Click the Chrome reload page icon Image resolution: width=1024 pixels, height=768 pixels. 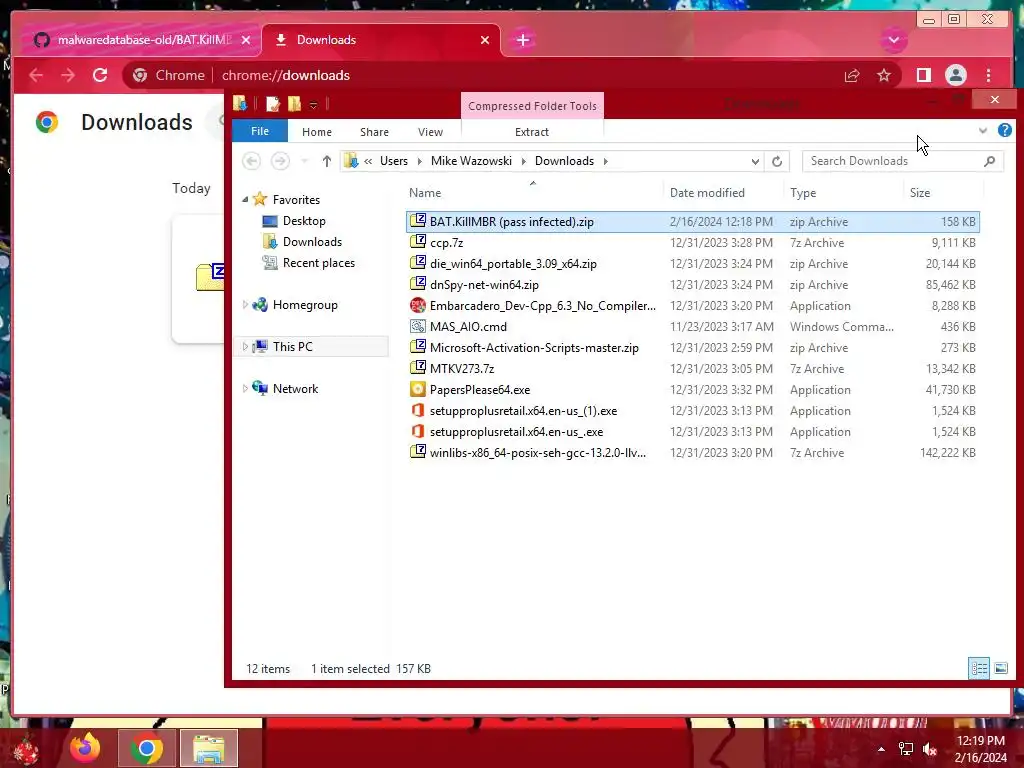(x=100, y=75)
